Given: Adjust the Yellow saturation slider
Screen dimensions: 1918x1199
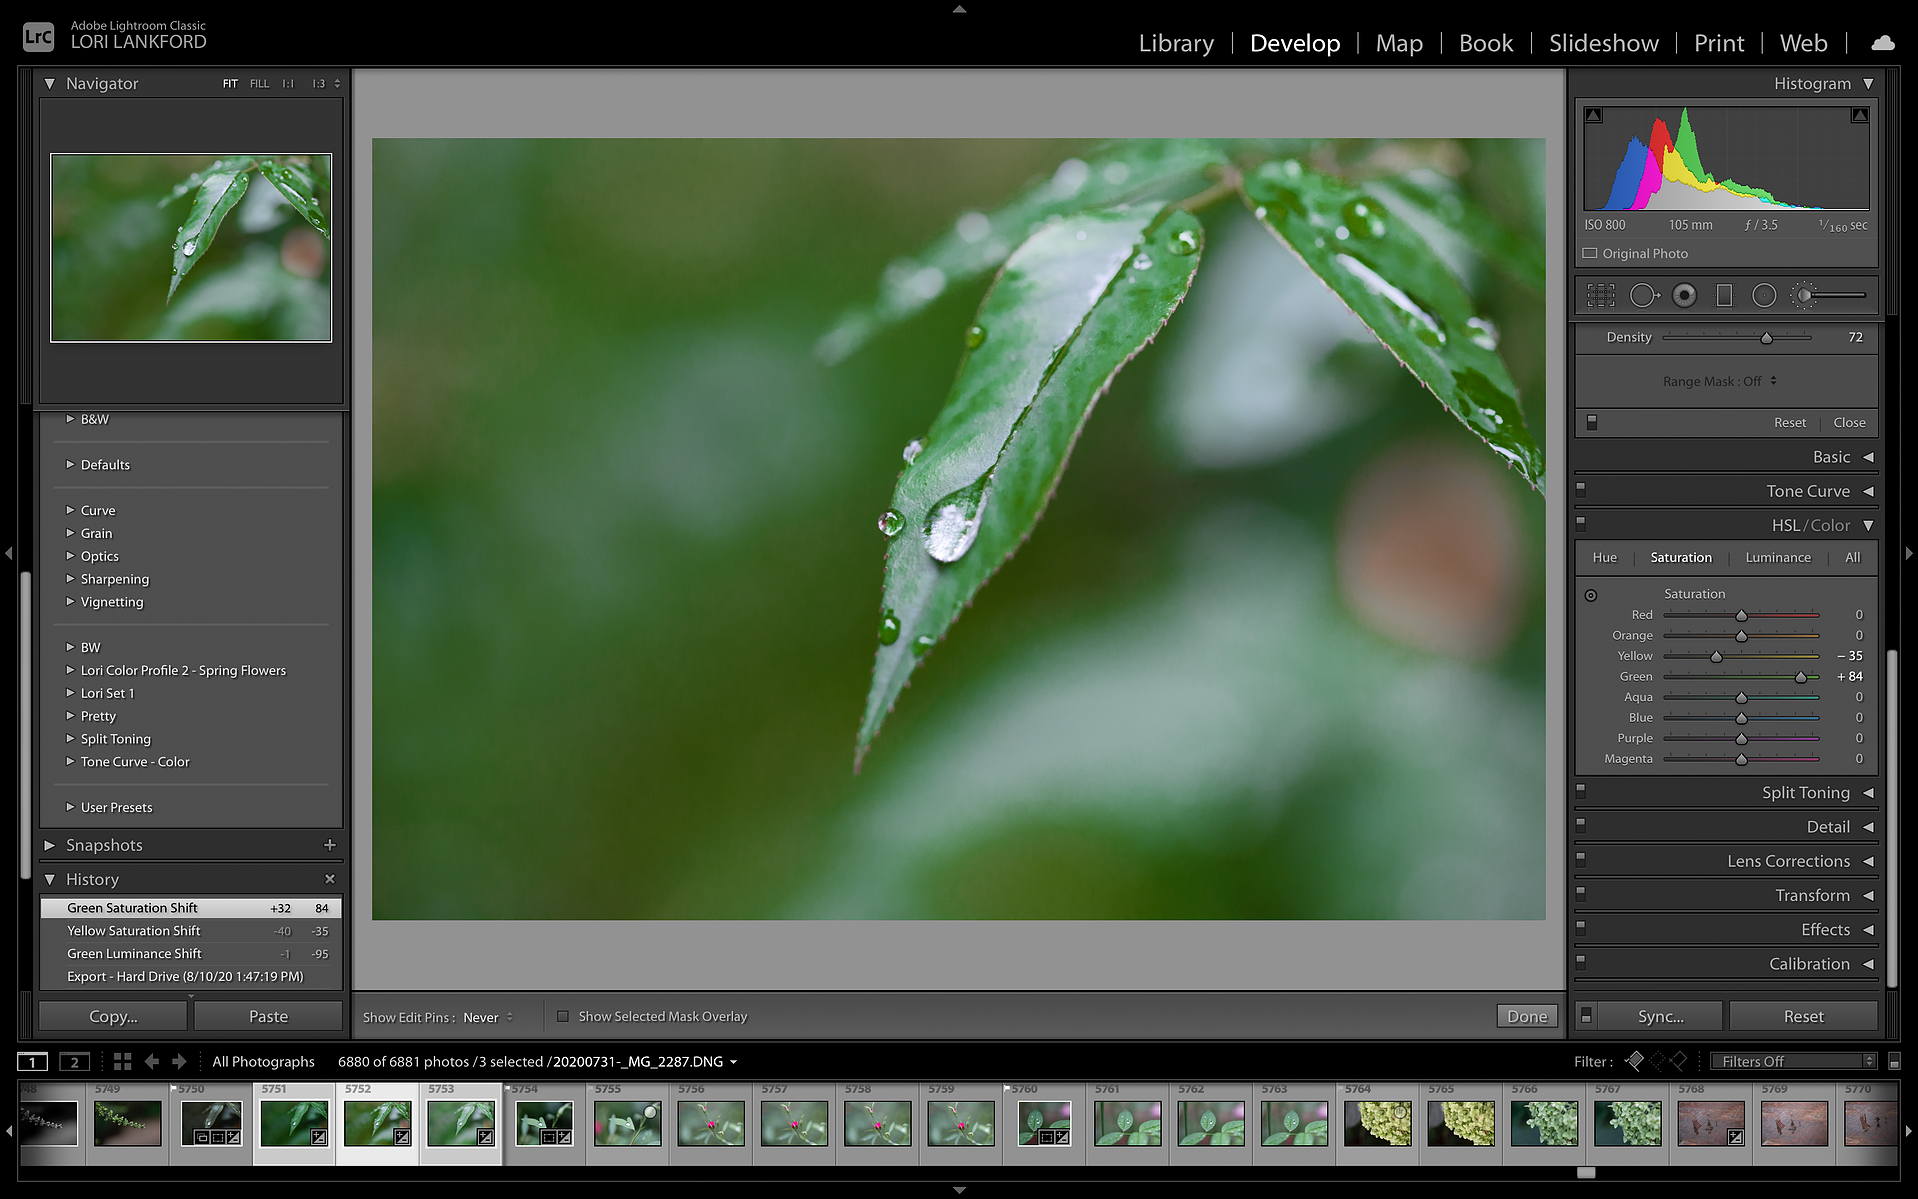Looking at the screenshot, I should 1716,657.
